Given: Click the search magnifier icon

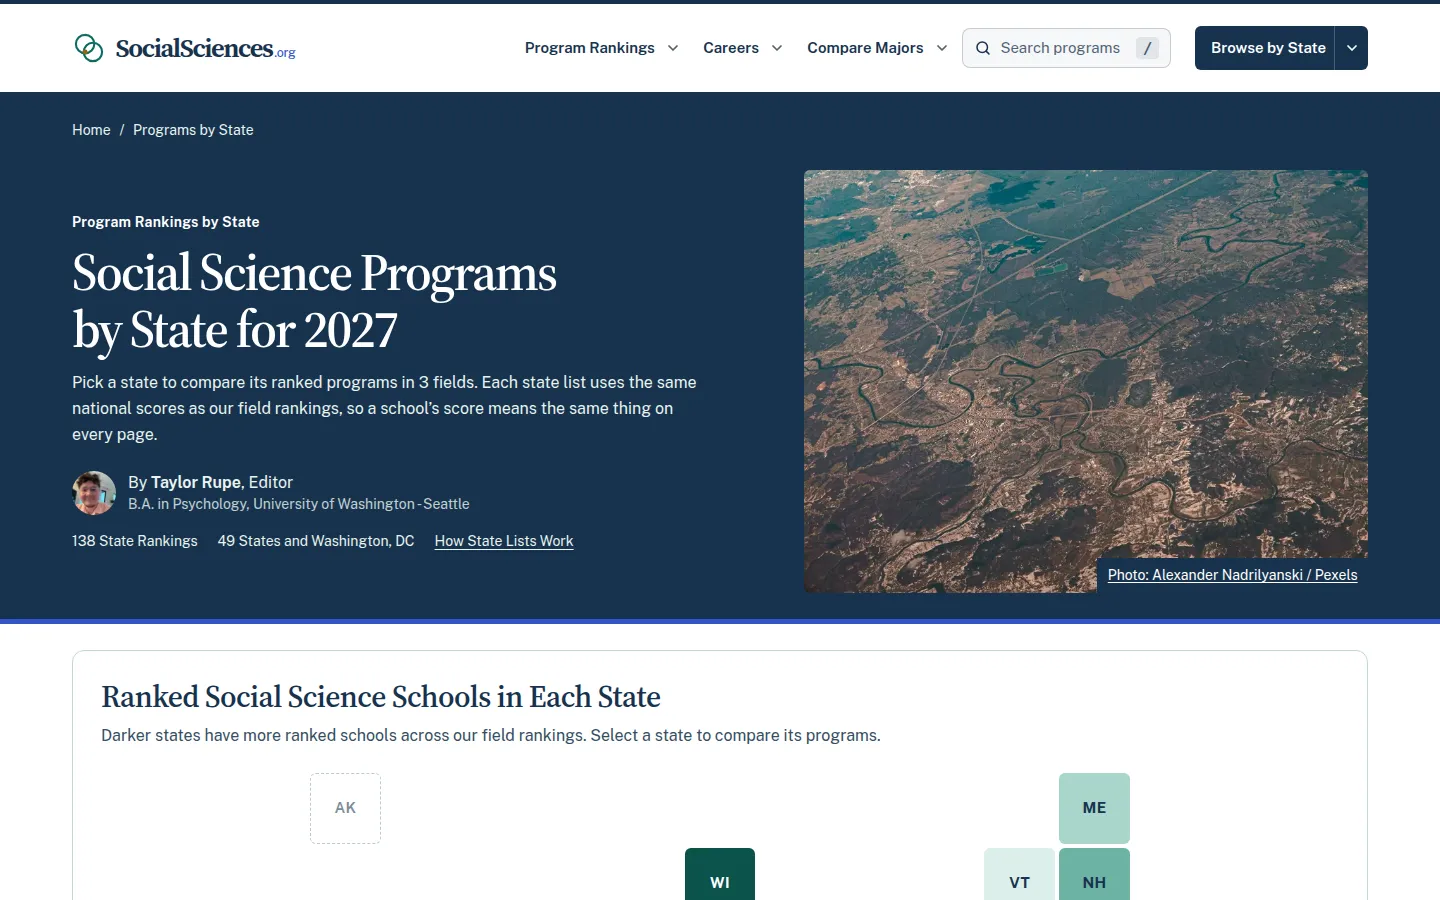Looking at the screenshot, I should pos(983,48).
